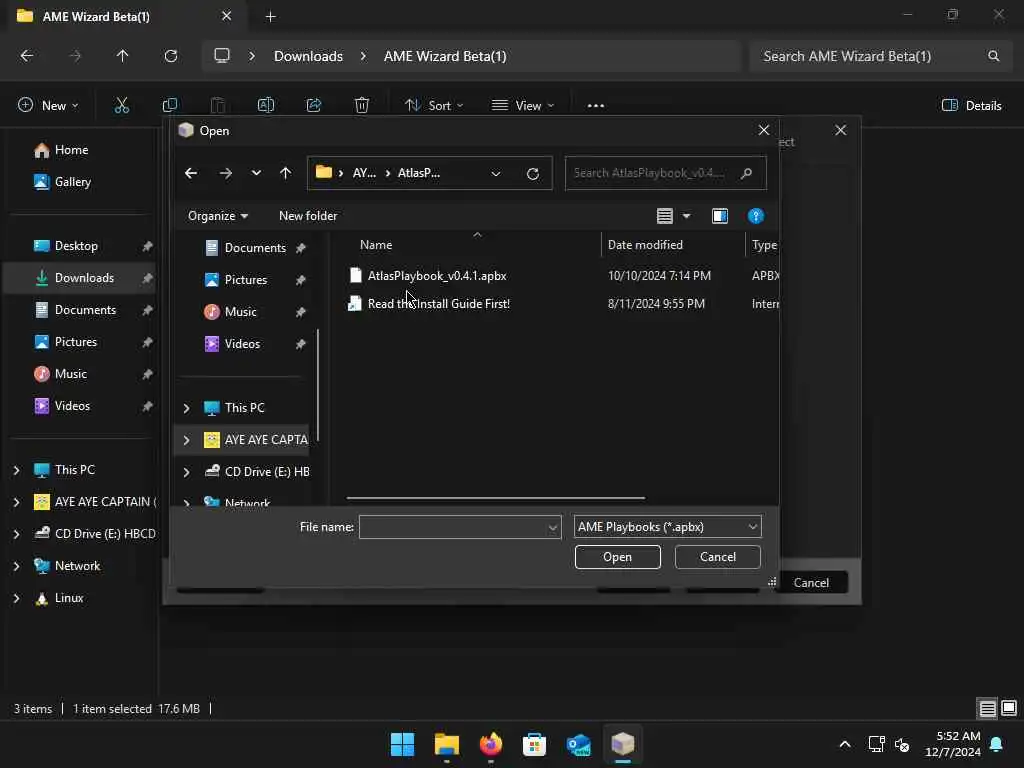The width and height of the screenshot is (1024, 768).
Task: Click the notification bell in taskbar
Action: click(x=997, y=744)
